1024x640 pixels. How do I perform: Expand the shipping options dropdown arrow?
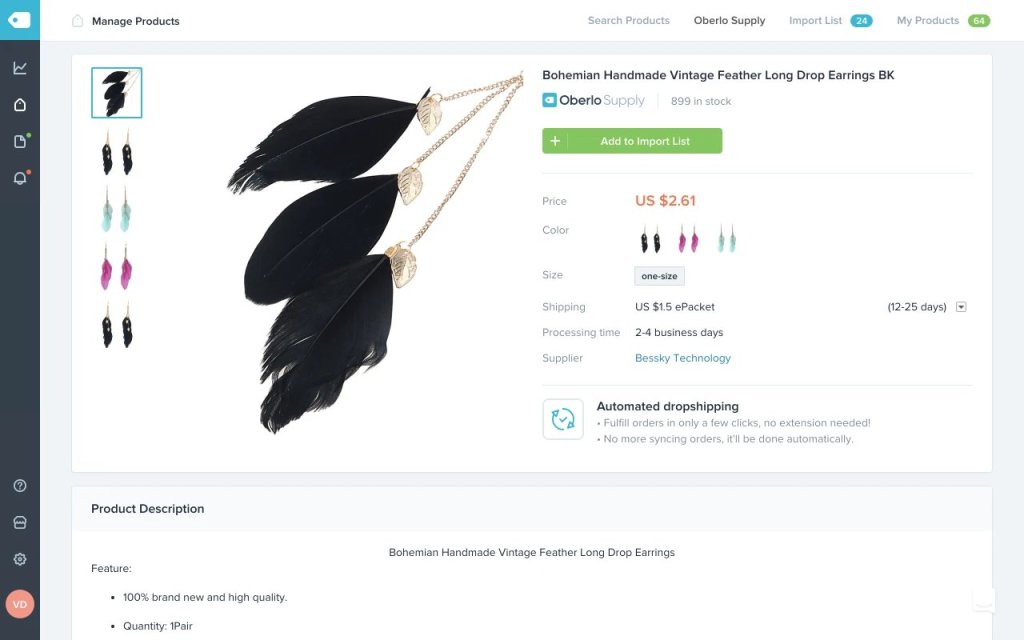click(961, 307)
